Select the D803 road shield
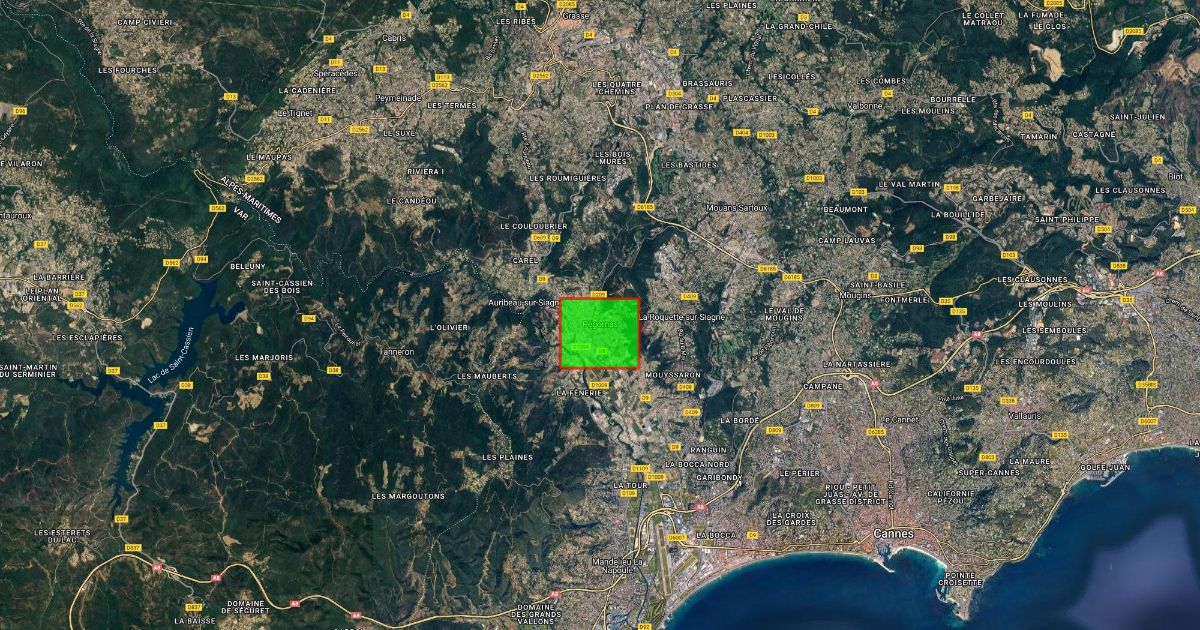 click(988, 457)
